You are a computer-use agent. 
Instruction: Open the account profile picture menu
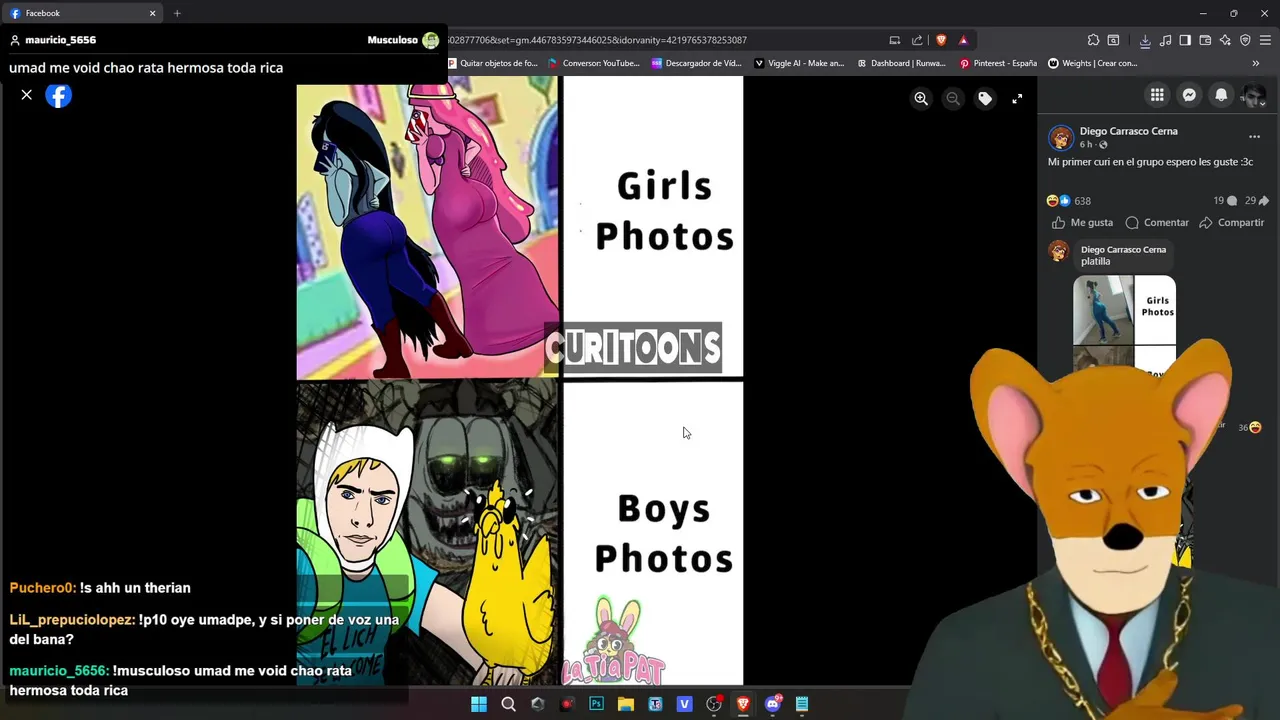coord(1253,95)
